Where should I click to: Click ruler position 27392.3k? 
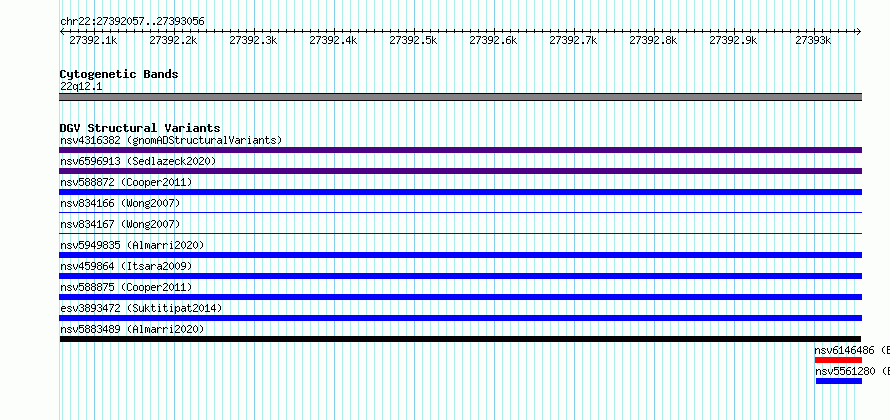[x=253, y=40]
